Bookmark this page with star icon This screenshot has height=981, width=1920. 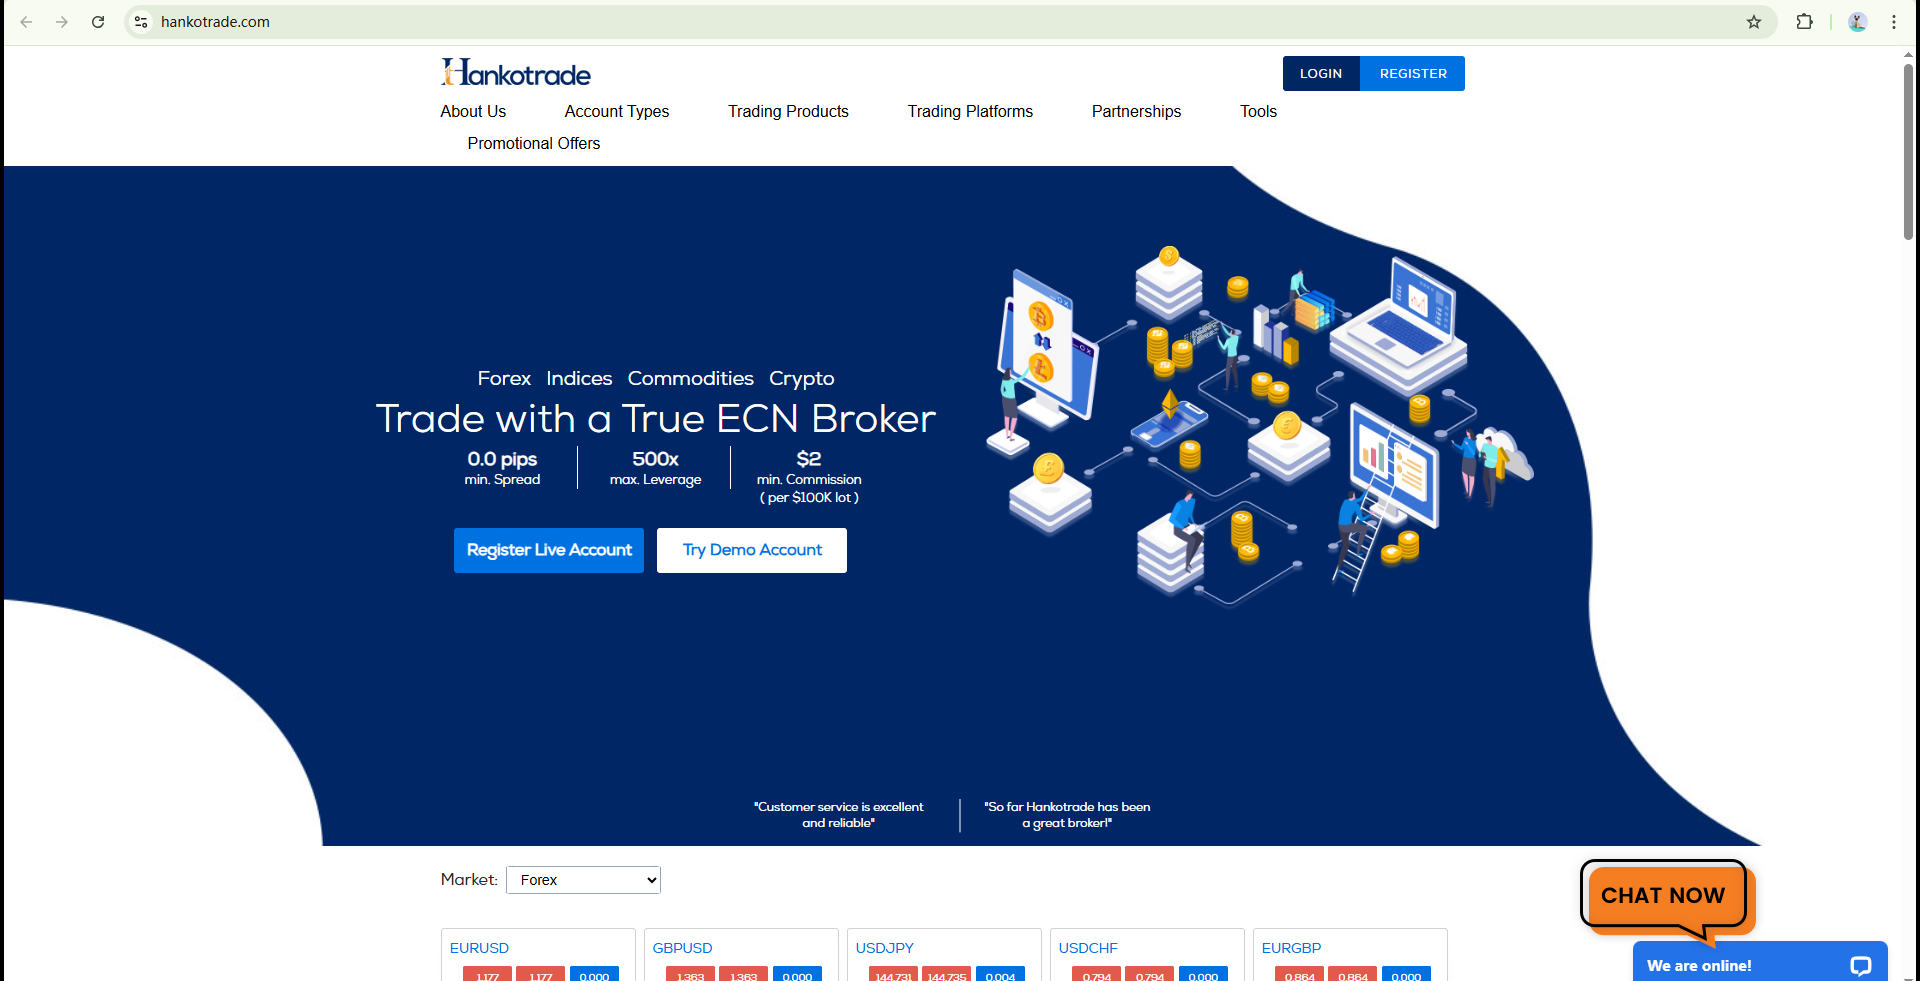tap(1753, 22)
